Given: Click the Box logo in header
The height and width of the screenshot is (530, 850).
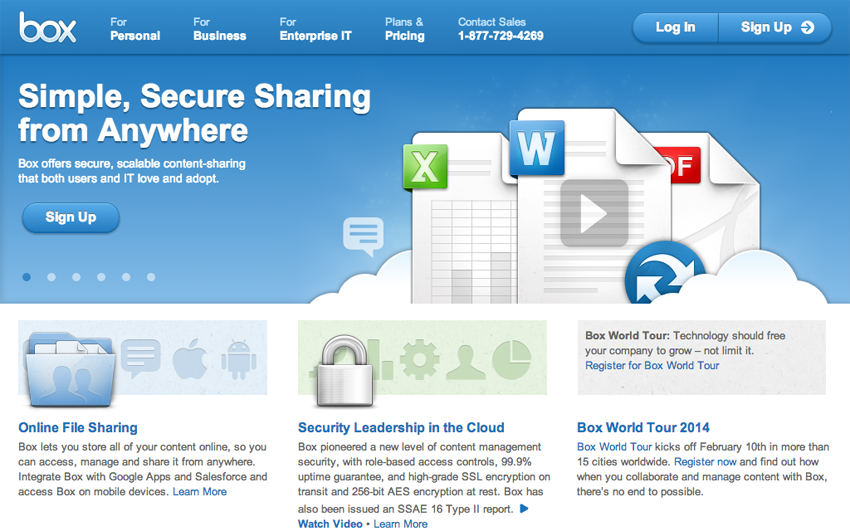Looking at the screenshot, I should click(x=47, y=28).
